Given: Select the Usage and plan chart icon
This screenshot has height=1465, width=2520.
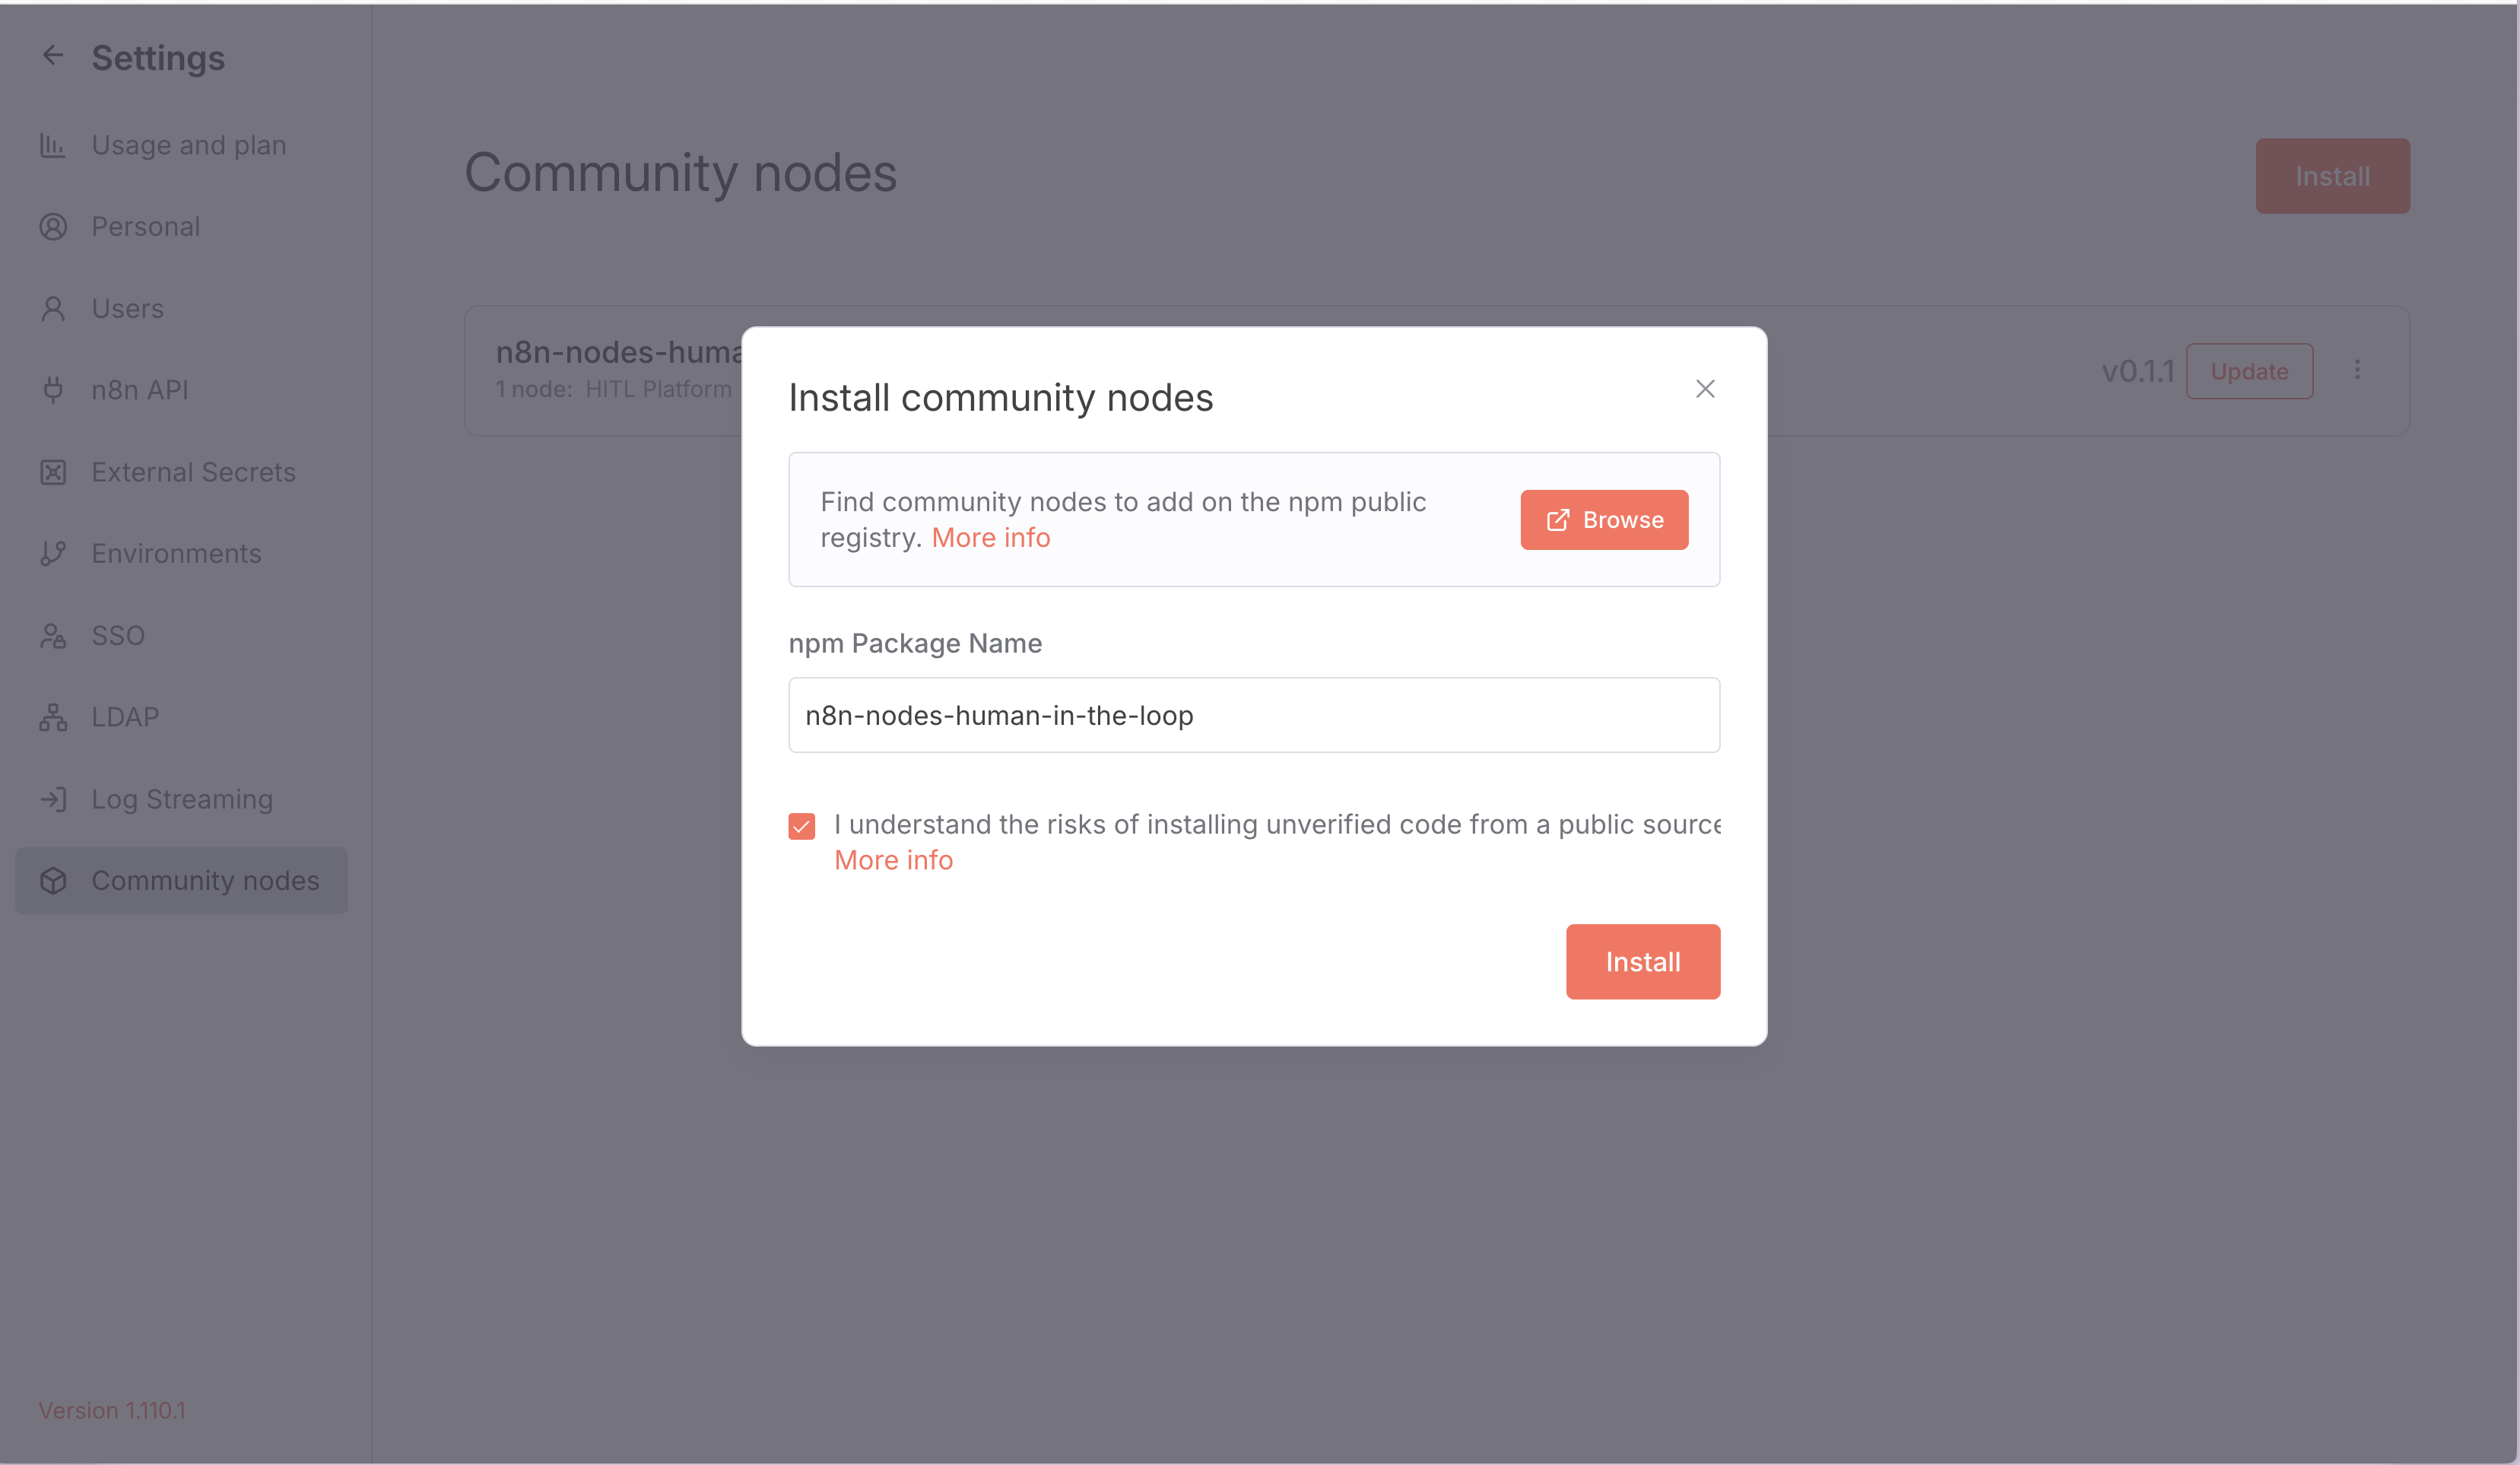Looking at the screenshot, I should 53,145.
